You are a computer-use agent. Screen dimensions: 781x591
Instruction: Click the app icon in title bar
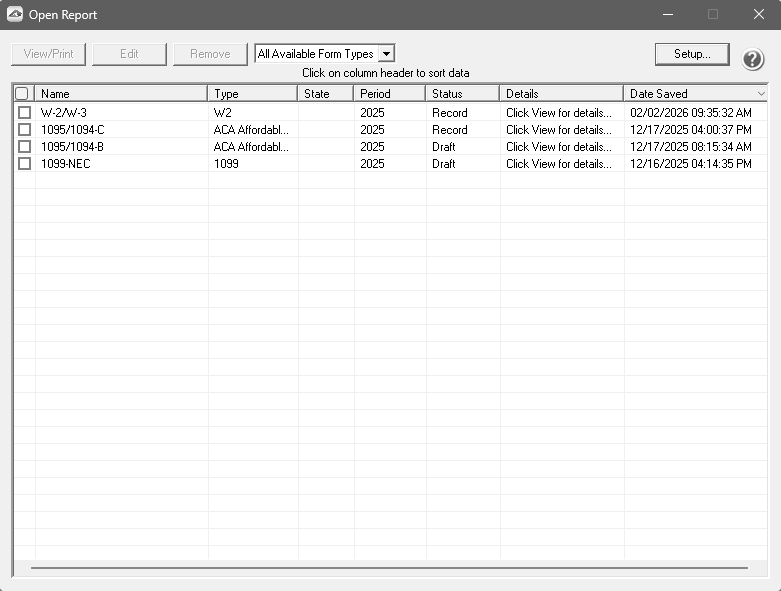click(x=15, y=15)
